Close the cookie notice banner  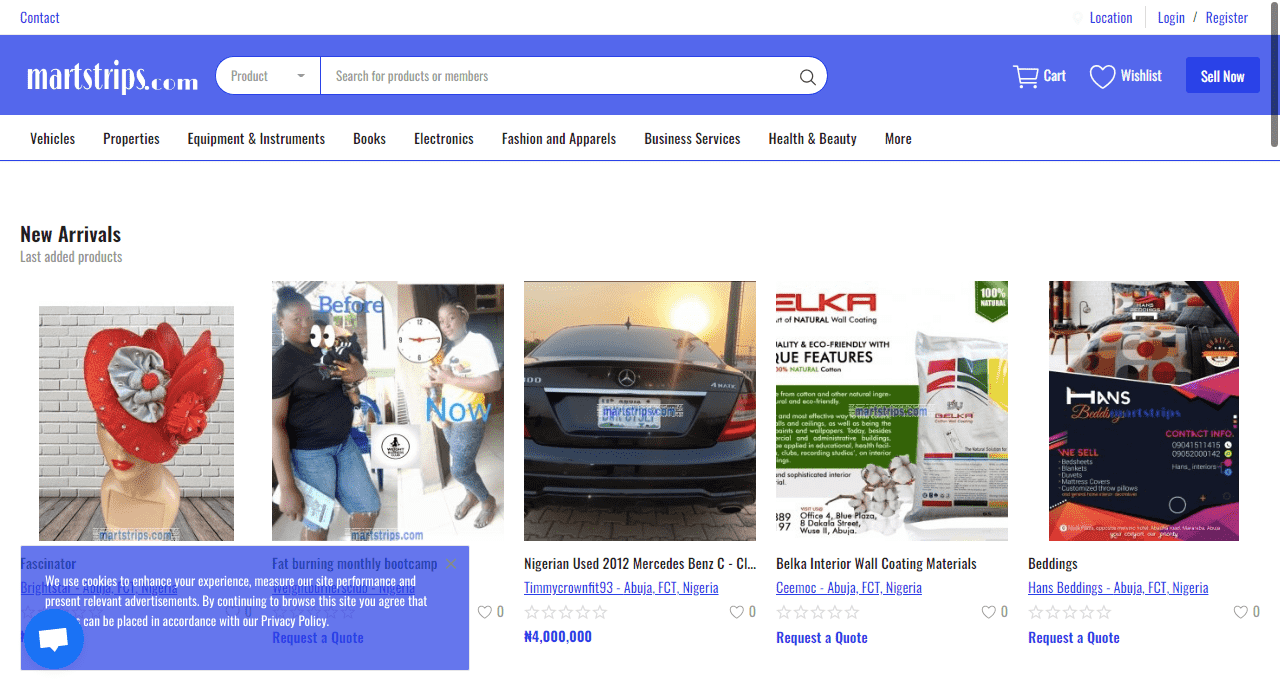click(451, 564)
